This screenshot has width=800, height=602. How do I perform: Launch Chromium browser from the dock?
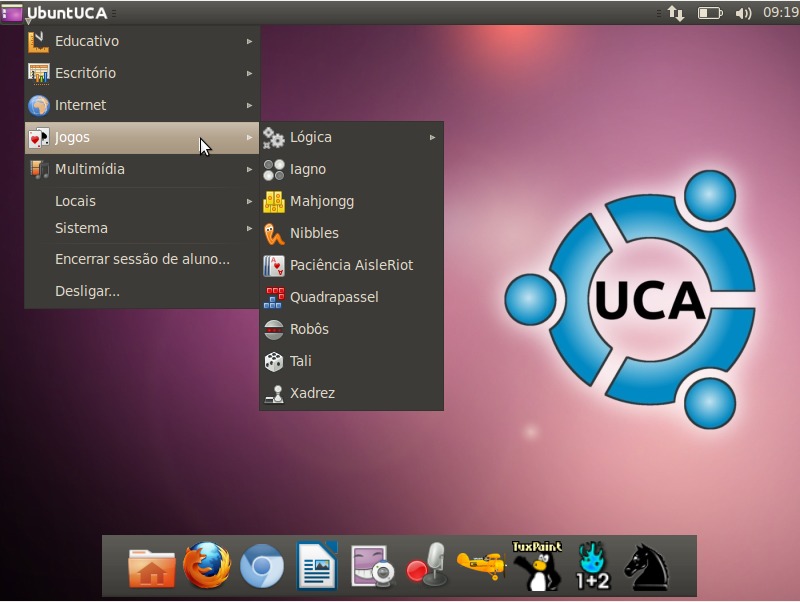[x=262, y=566]
